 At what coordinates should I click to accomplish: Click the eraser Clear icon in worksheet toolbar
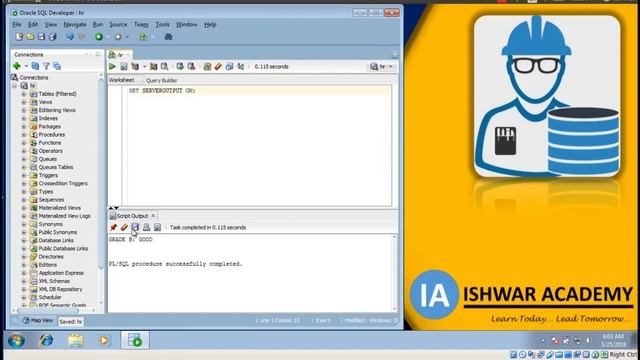pyautogui.click(x=218, y=67)
